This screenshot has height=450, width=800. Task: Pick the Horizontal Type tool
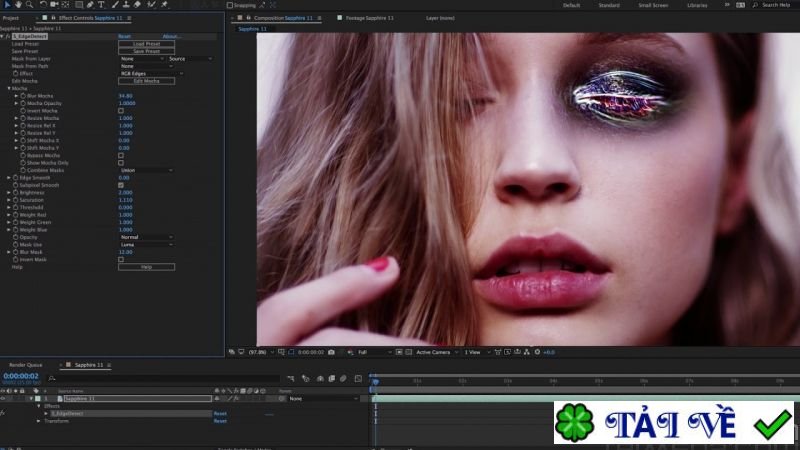102,5
